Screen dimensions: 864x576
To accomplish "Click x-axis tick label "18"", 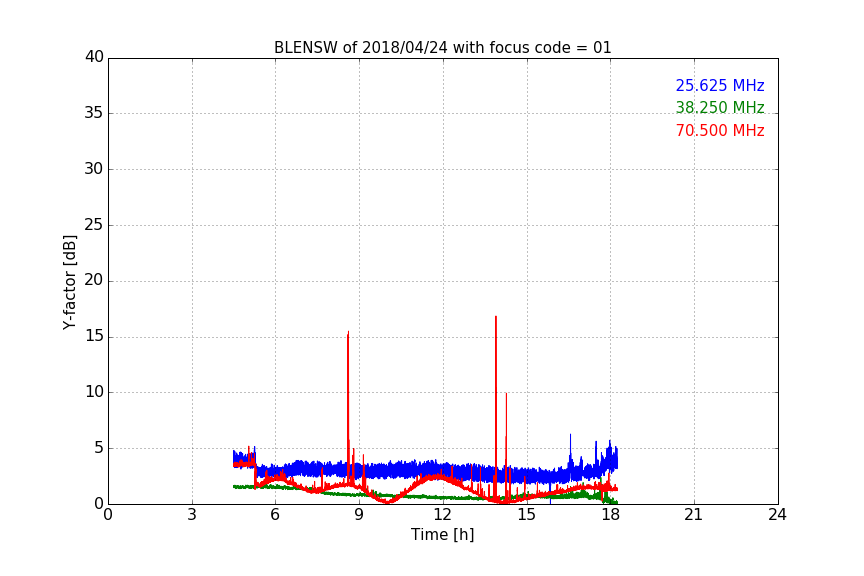I will coord(610,515).
